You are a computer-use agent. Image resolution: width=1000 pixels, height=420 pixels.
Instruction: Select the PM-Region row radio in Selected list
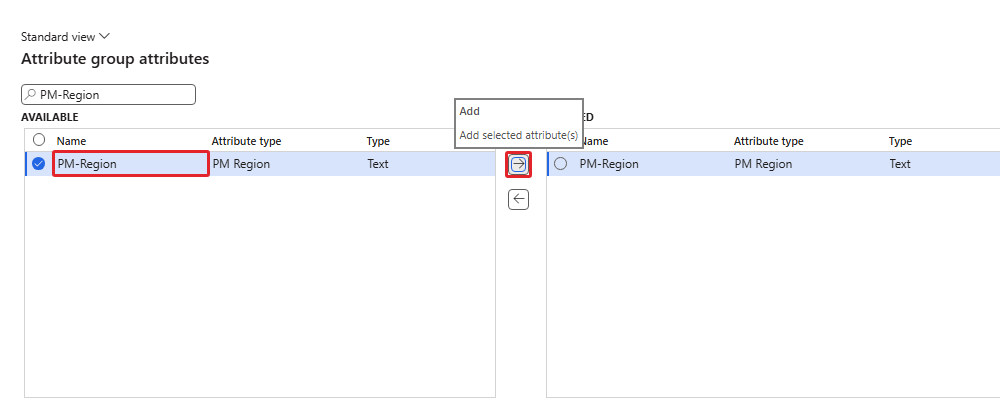(561, 164)
